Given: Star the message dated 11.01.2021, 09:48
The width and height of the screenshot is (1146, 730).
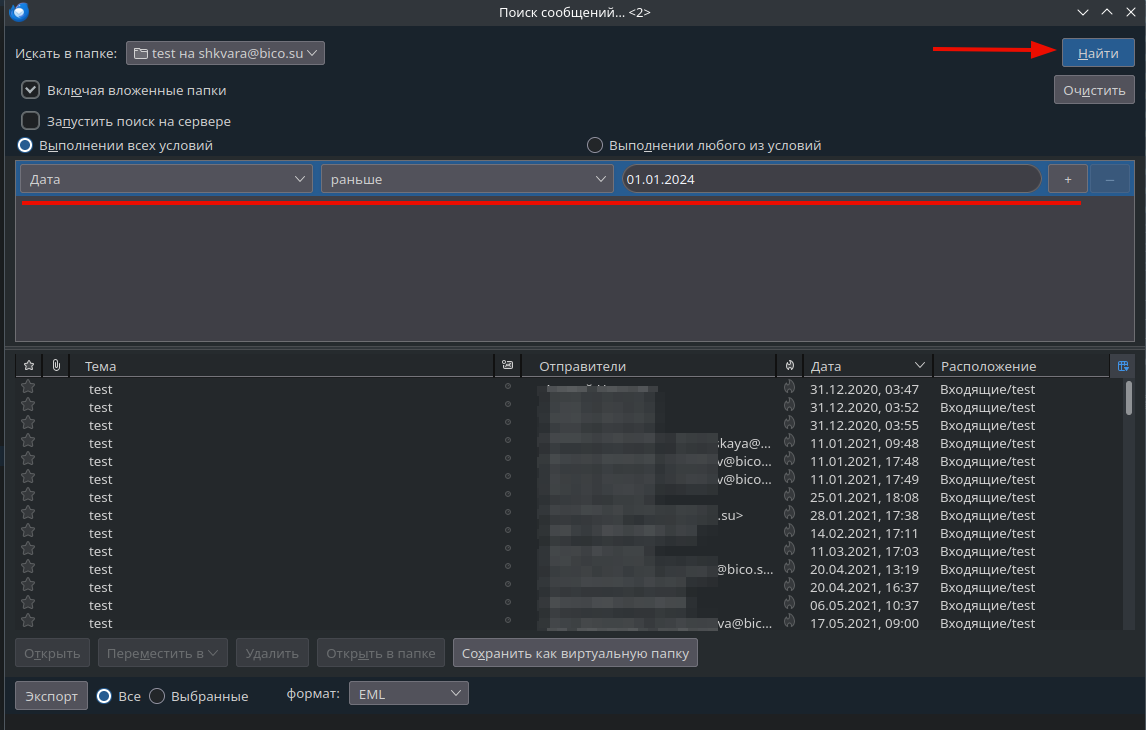Looking at the screenshot, I should tap(28, 441).
